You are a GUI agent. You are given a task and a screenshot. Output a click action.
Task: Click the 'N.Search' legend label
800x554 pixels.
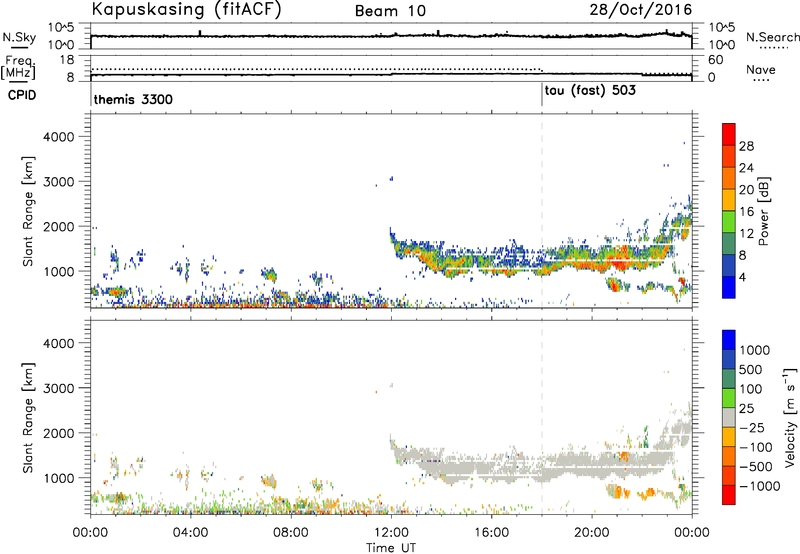coord(772,38)
